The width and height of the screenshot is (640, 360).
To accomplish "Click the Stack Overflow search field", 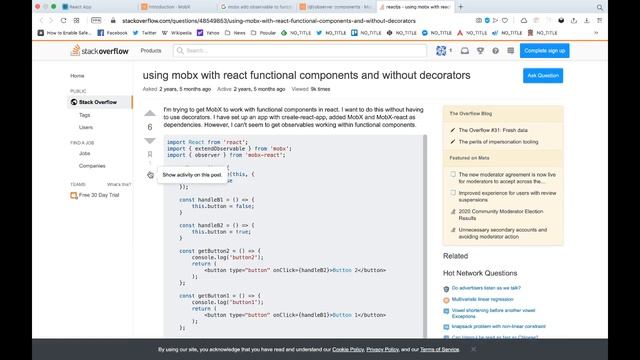I will click(x=300, y=51).
